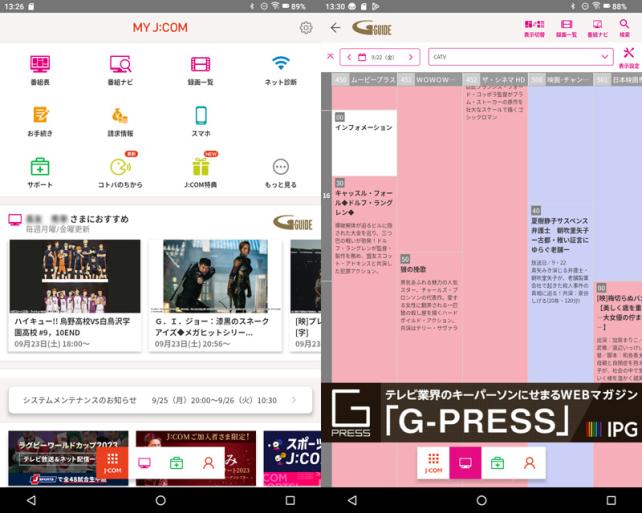Tap the G-GUIDE logo in recommendations
The width and height of the screenshot is (642, 513).
coord(293,223)
